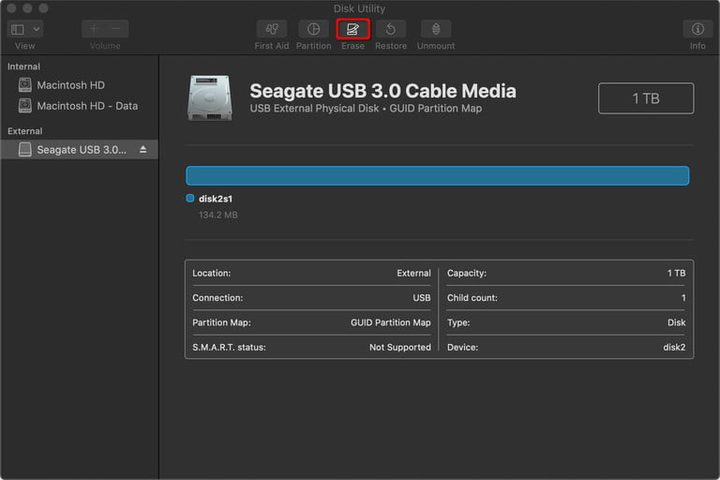The width and height of the screenshot is (720, 480).
Task: Click the S.M.A.R.T. status: field label
Action: coord(229,348)
